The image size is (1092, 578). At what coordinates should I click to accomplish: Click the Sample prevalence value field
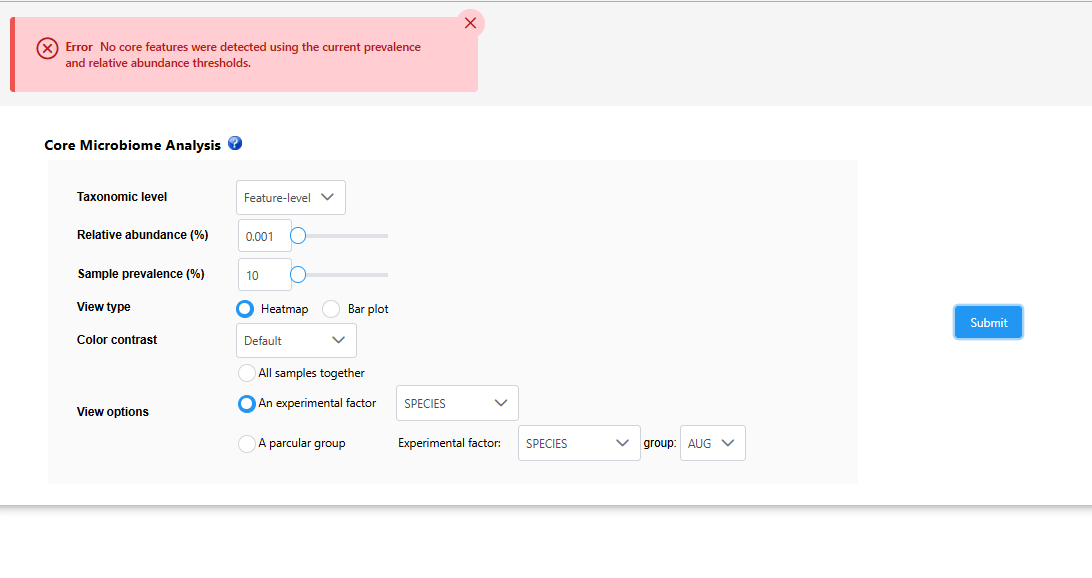264,275
